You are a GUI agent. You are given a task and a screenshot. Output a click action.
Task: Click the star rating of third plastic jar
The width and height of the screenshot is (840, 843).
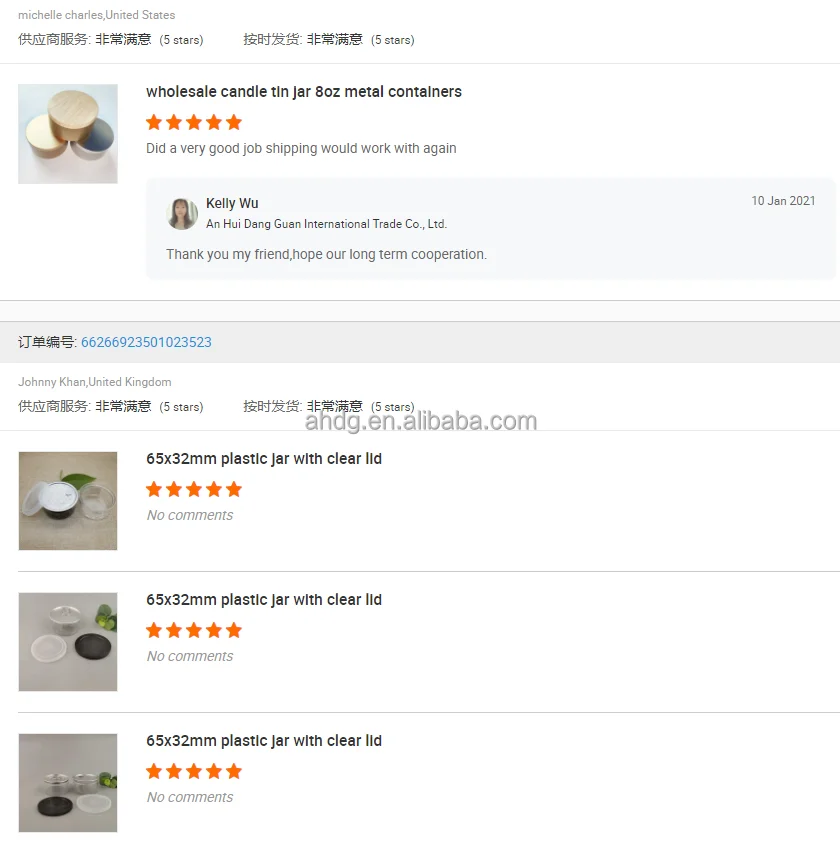[194, 771]
